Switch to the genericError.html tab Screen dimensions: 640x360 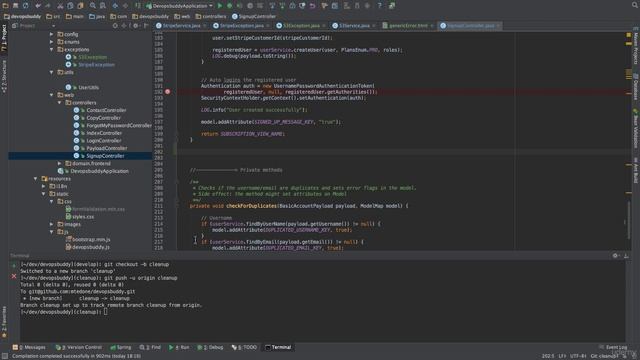407,26
